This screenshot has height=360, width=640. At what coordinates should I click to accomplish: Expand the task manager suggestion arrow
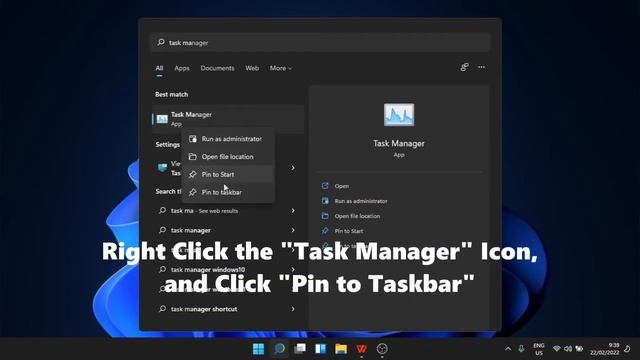293,230
